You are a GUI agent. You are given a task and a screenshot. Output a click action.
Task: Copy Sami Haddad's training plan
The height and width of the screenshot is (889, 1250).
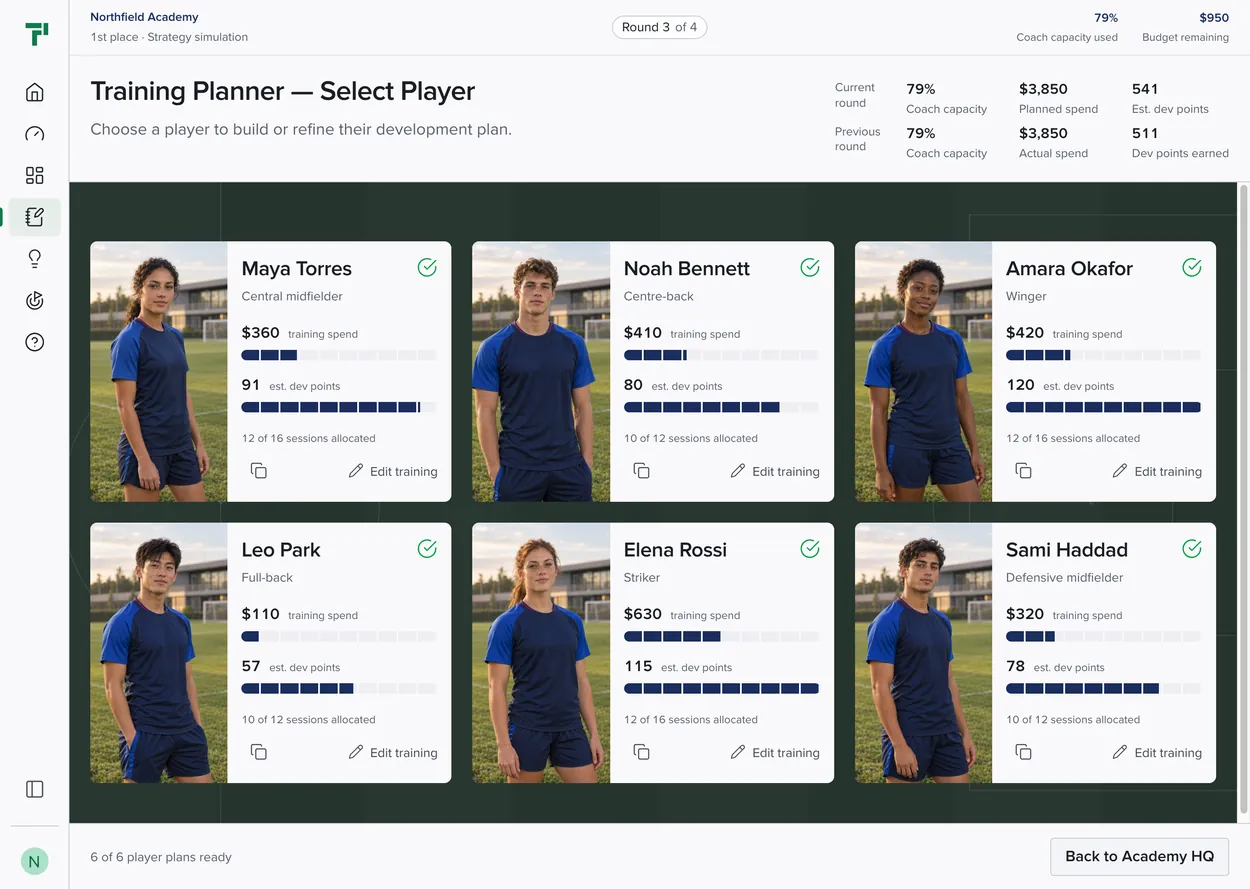click(x=1023, y=751)
